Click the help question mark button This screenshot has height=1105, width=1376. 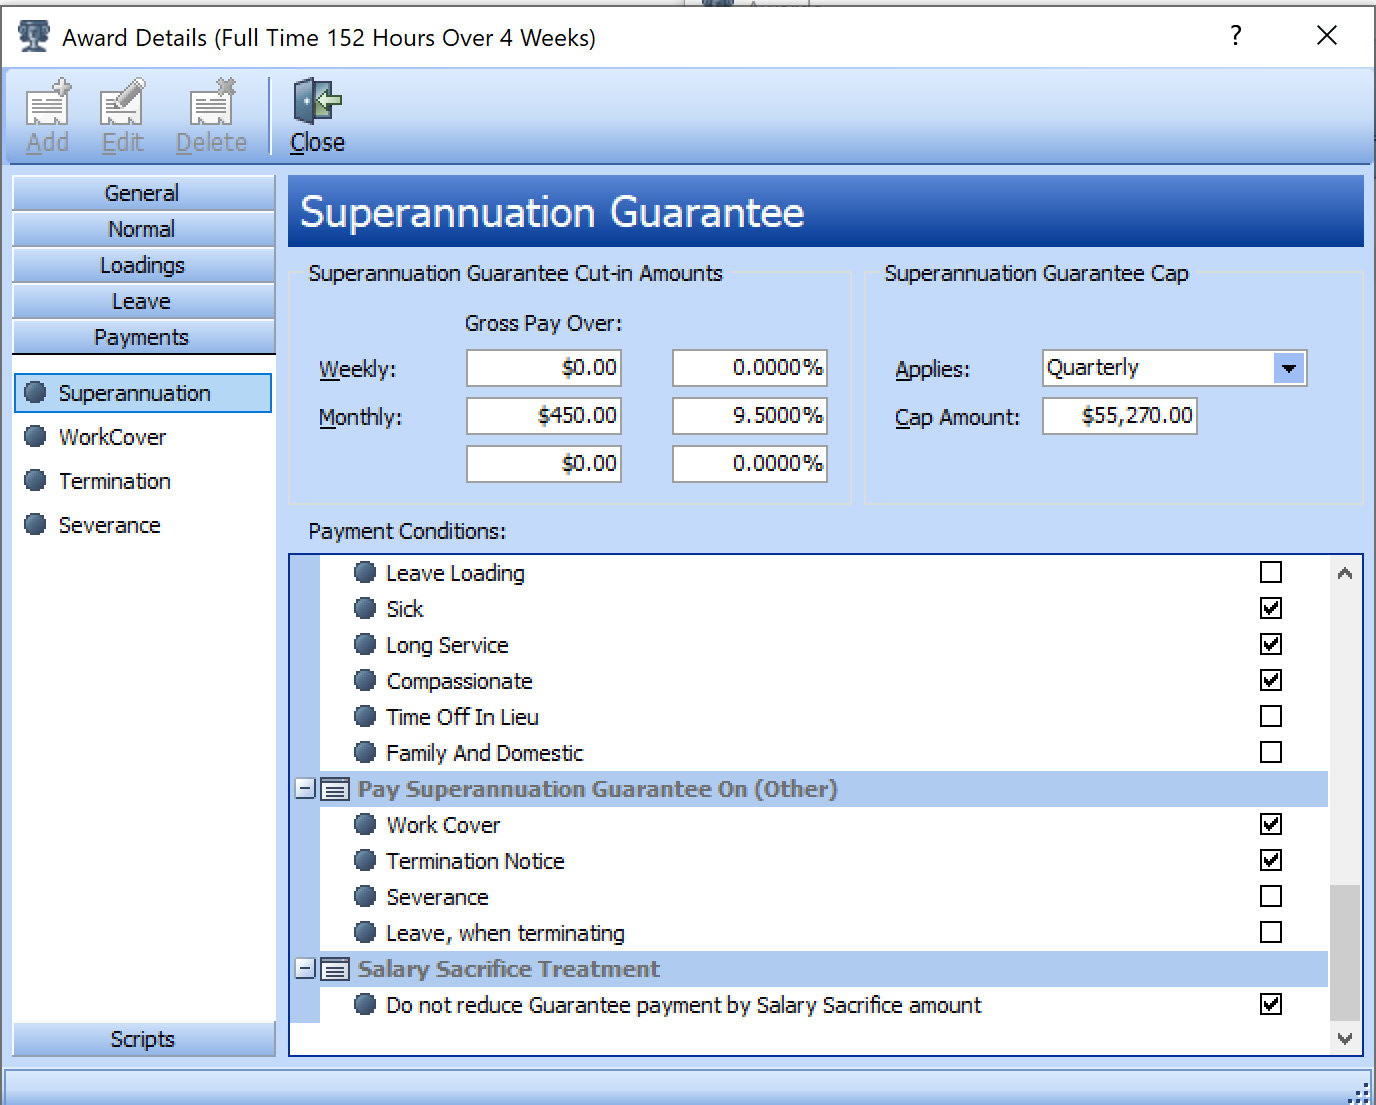pos(1236,36)
